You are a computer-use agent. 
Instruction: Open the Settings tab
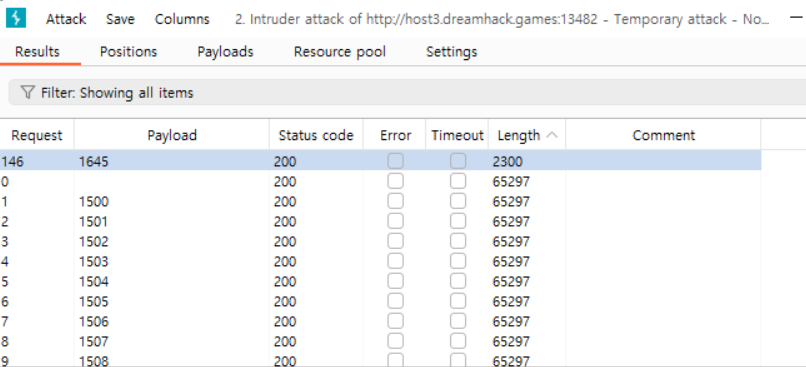click(452, 52)
